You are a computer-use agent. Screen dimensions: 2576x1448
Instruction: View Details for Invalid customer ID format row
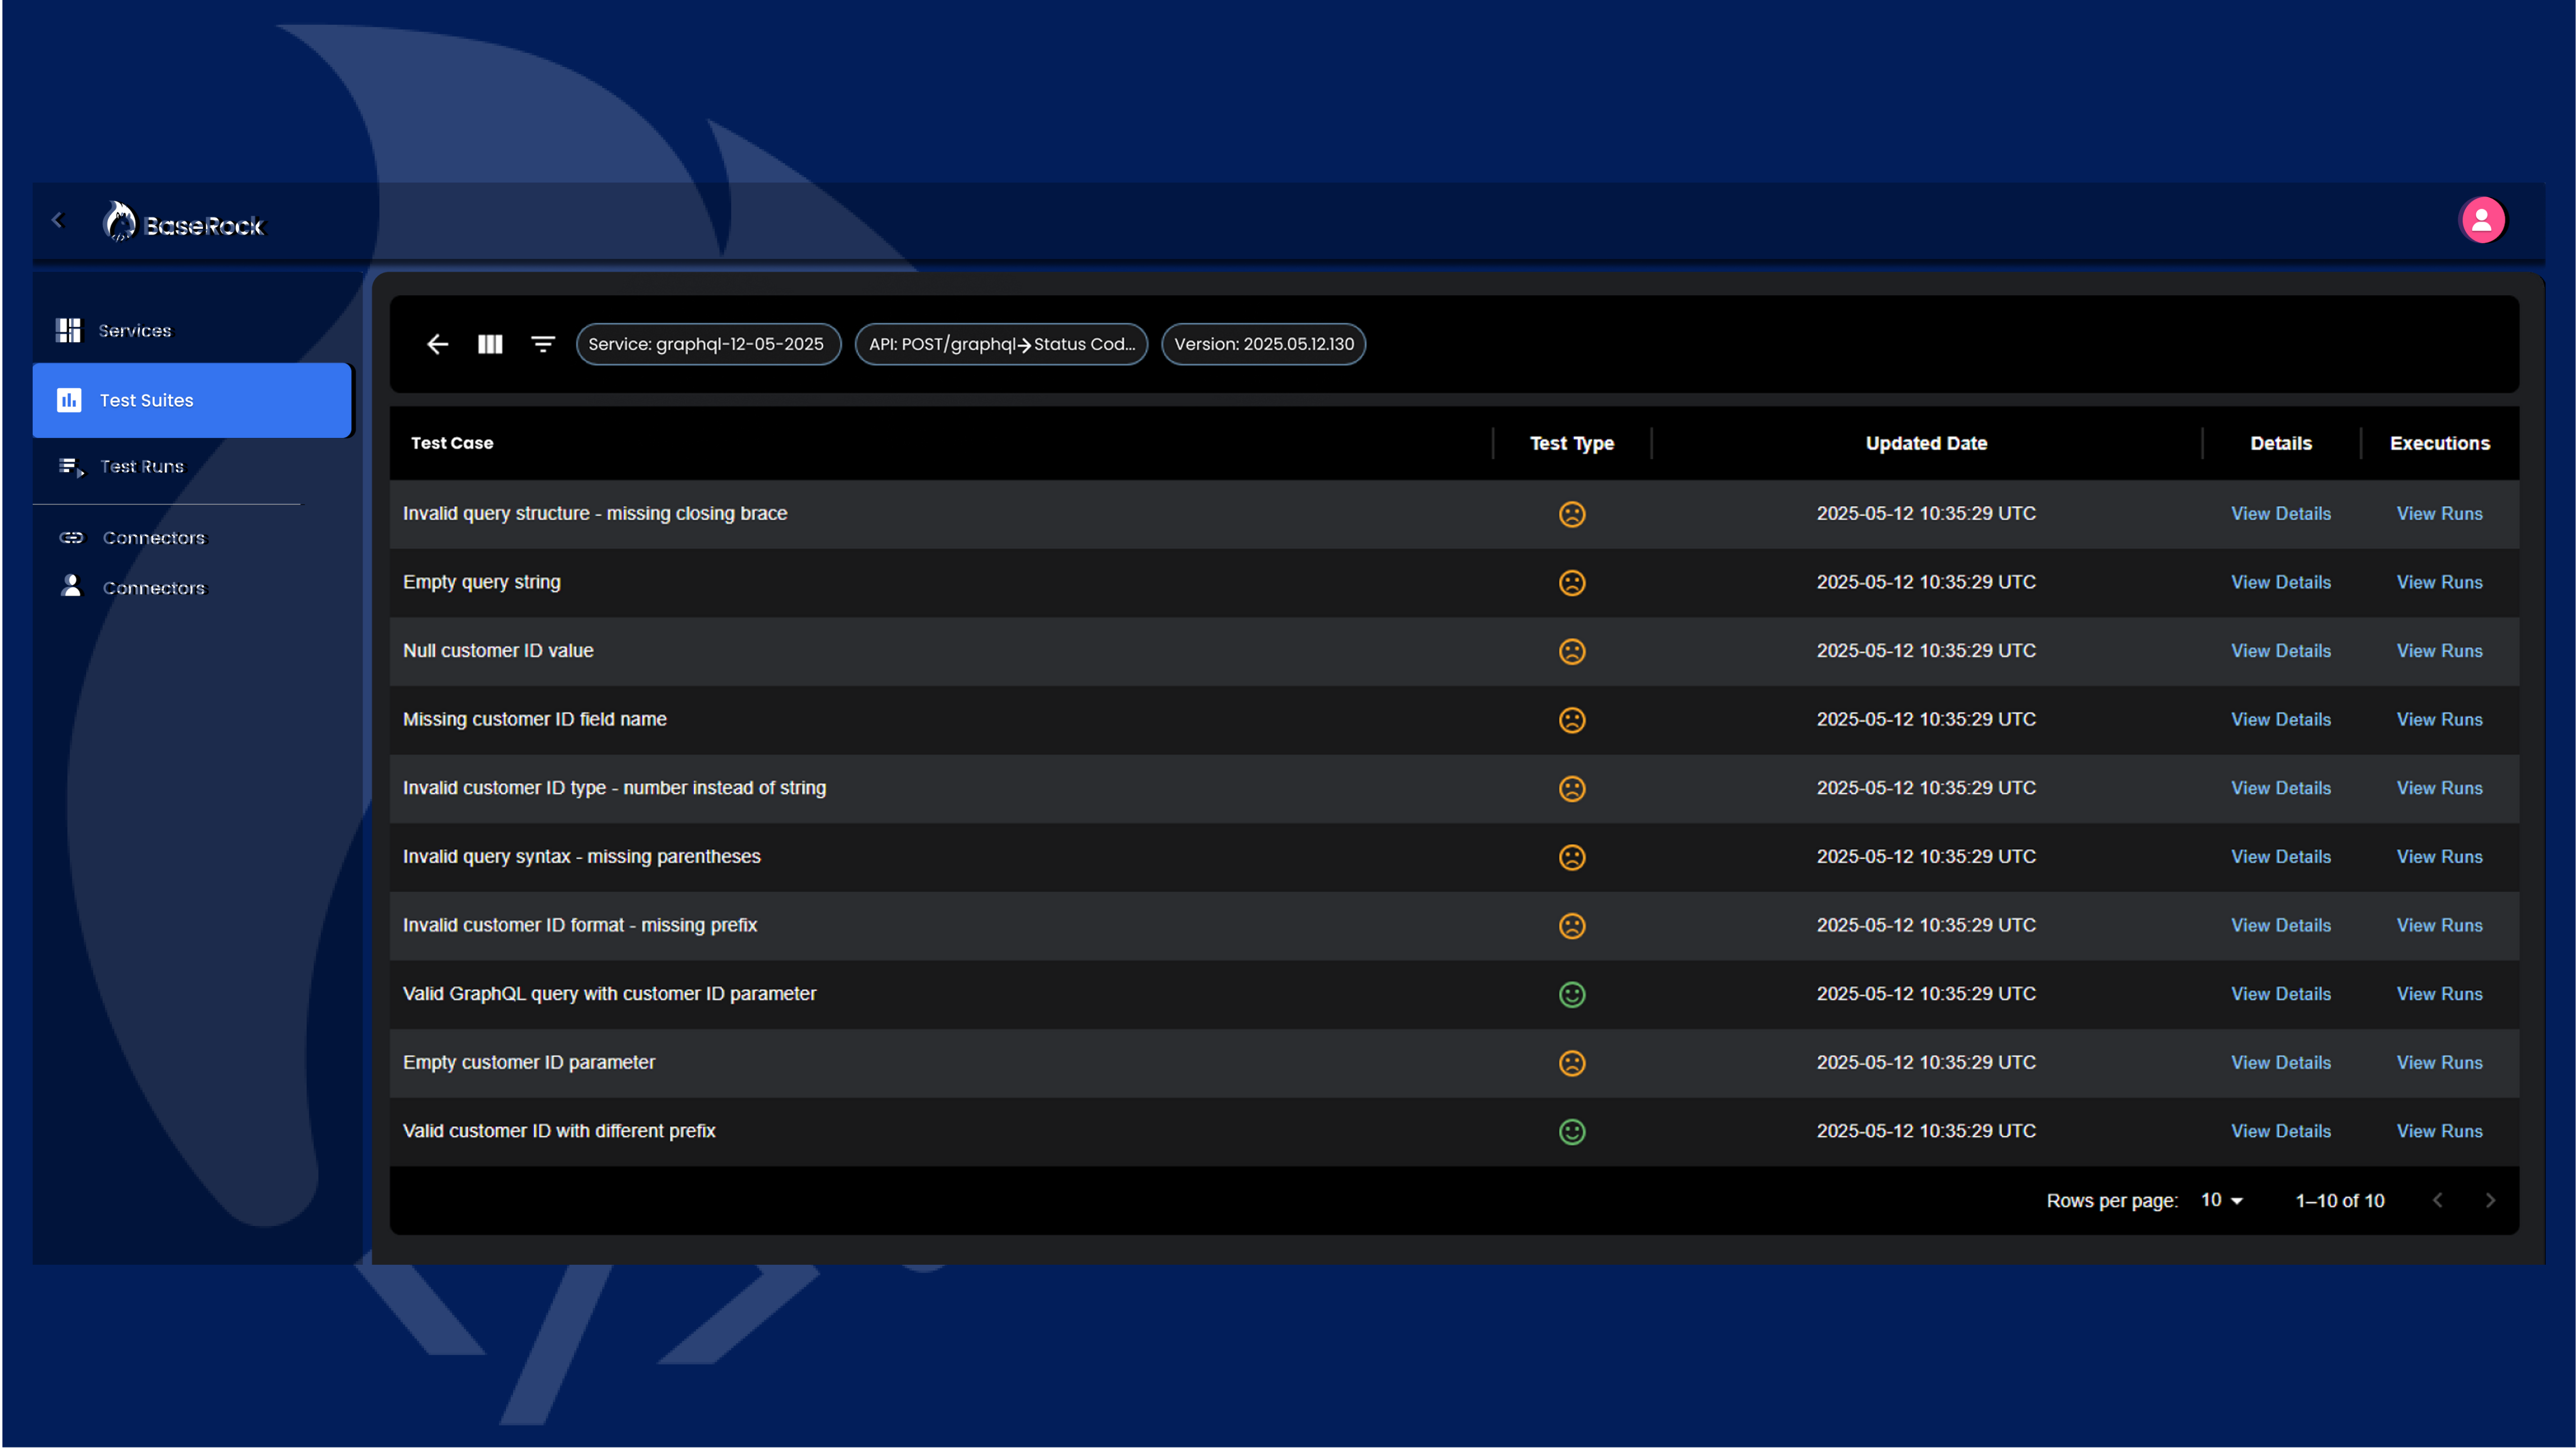(2280, 926)
